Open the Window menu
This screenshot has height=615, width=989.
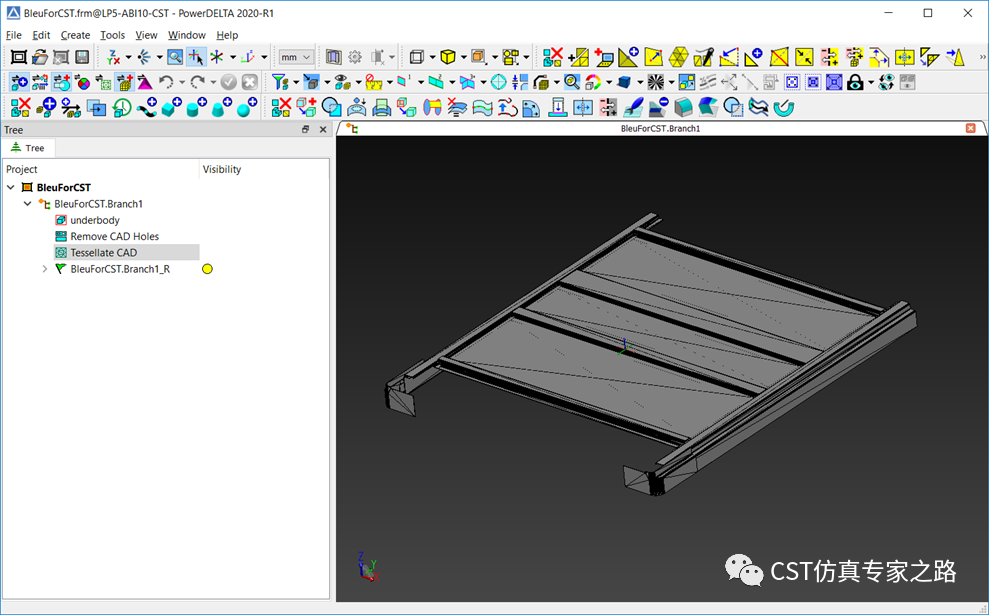coord(187,35)
